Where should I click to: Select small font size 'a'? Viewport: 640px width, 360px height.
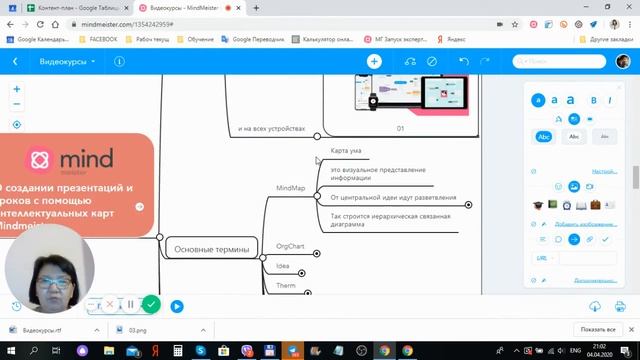538,100
